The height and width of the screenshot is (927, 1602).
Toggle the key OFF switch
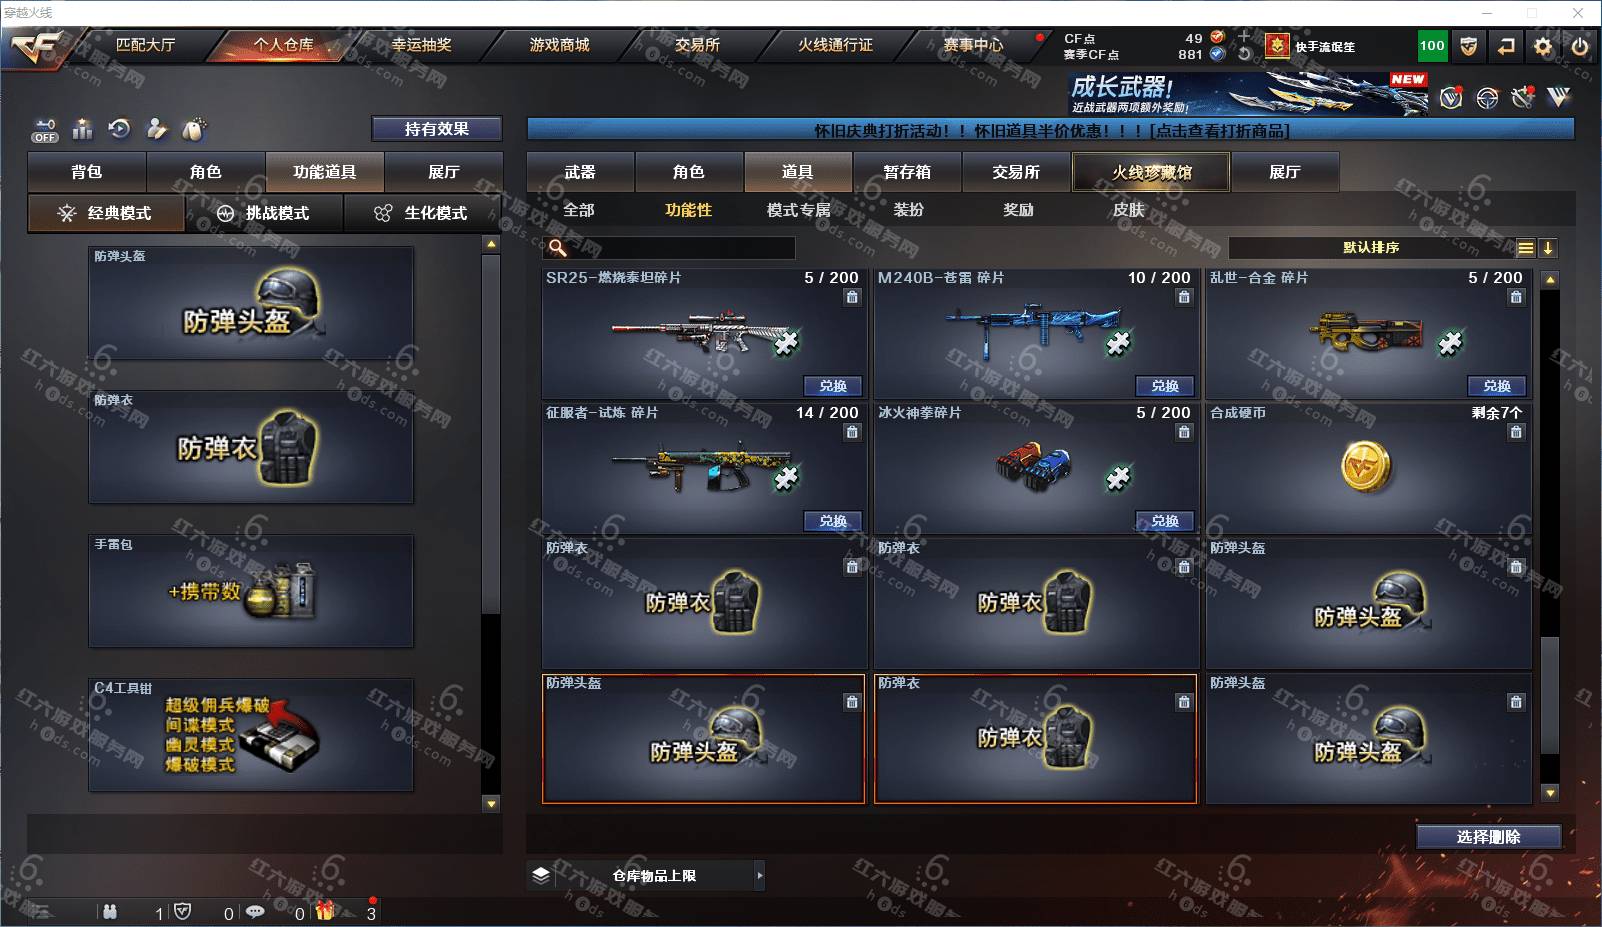(x=45, y=131)
